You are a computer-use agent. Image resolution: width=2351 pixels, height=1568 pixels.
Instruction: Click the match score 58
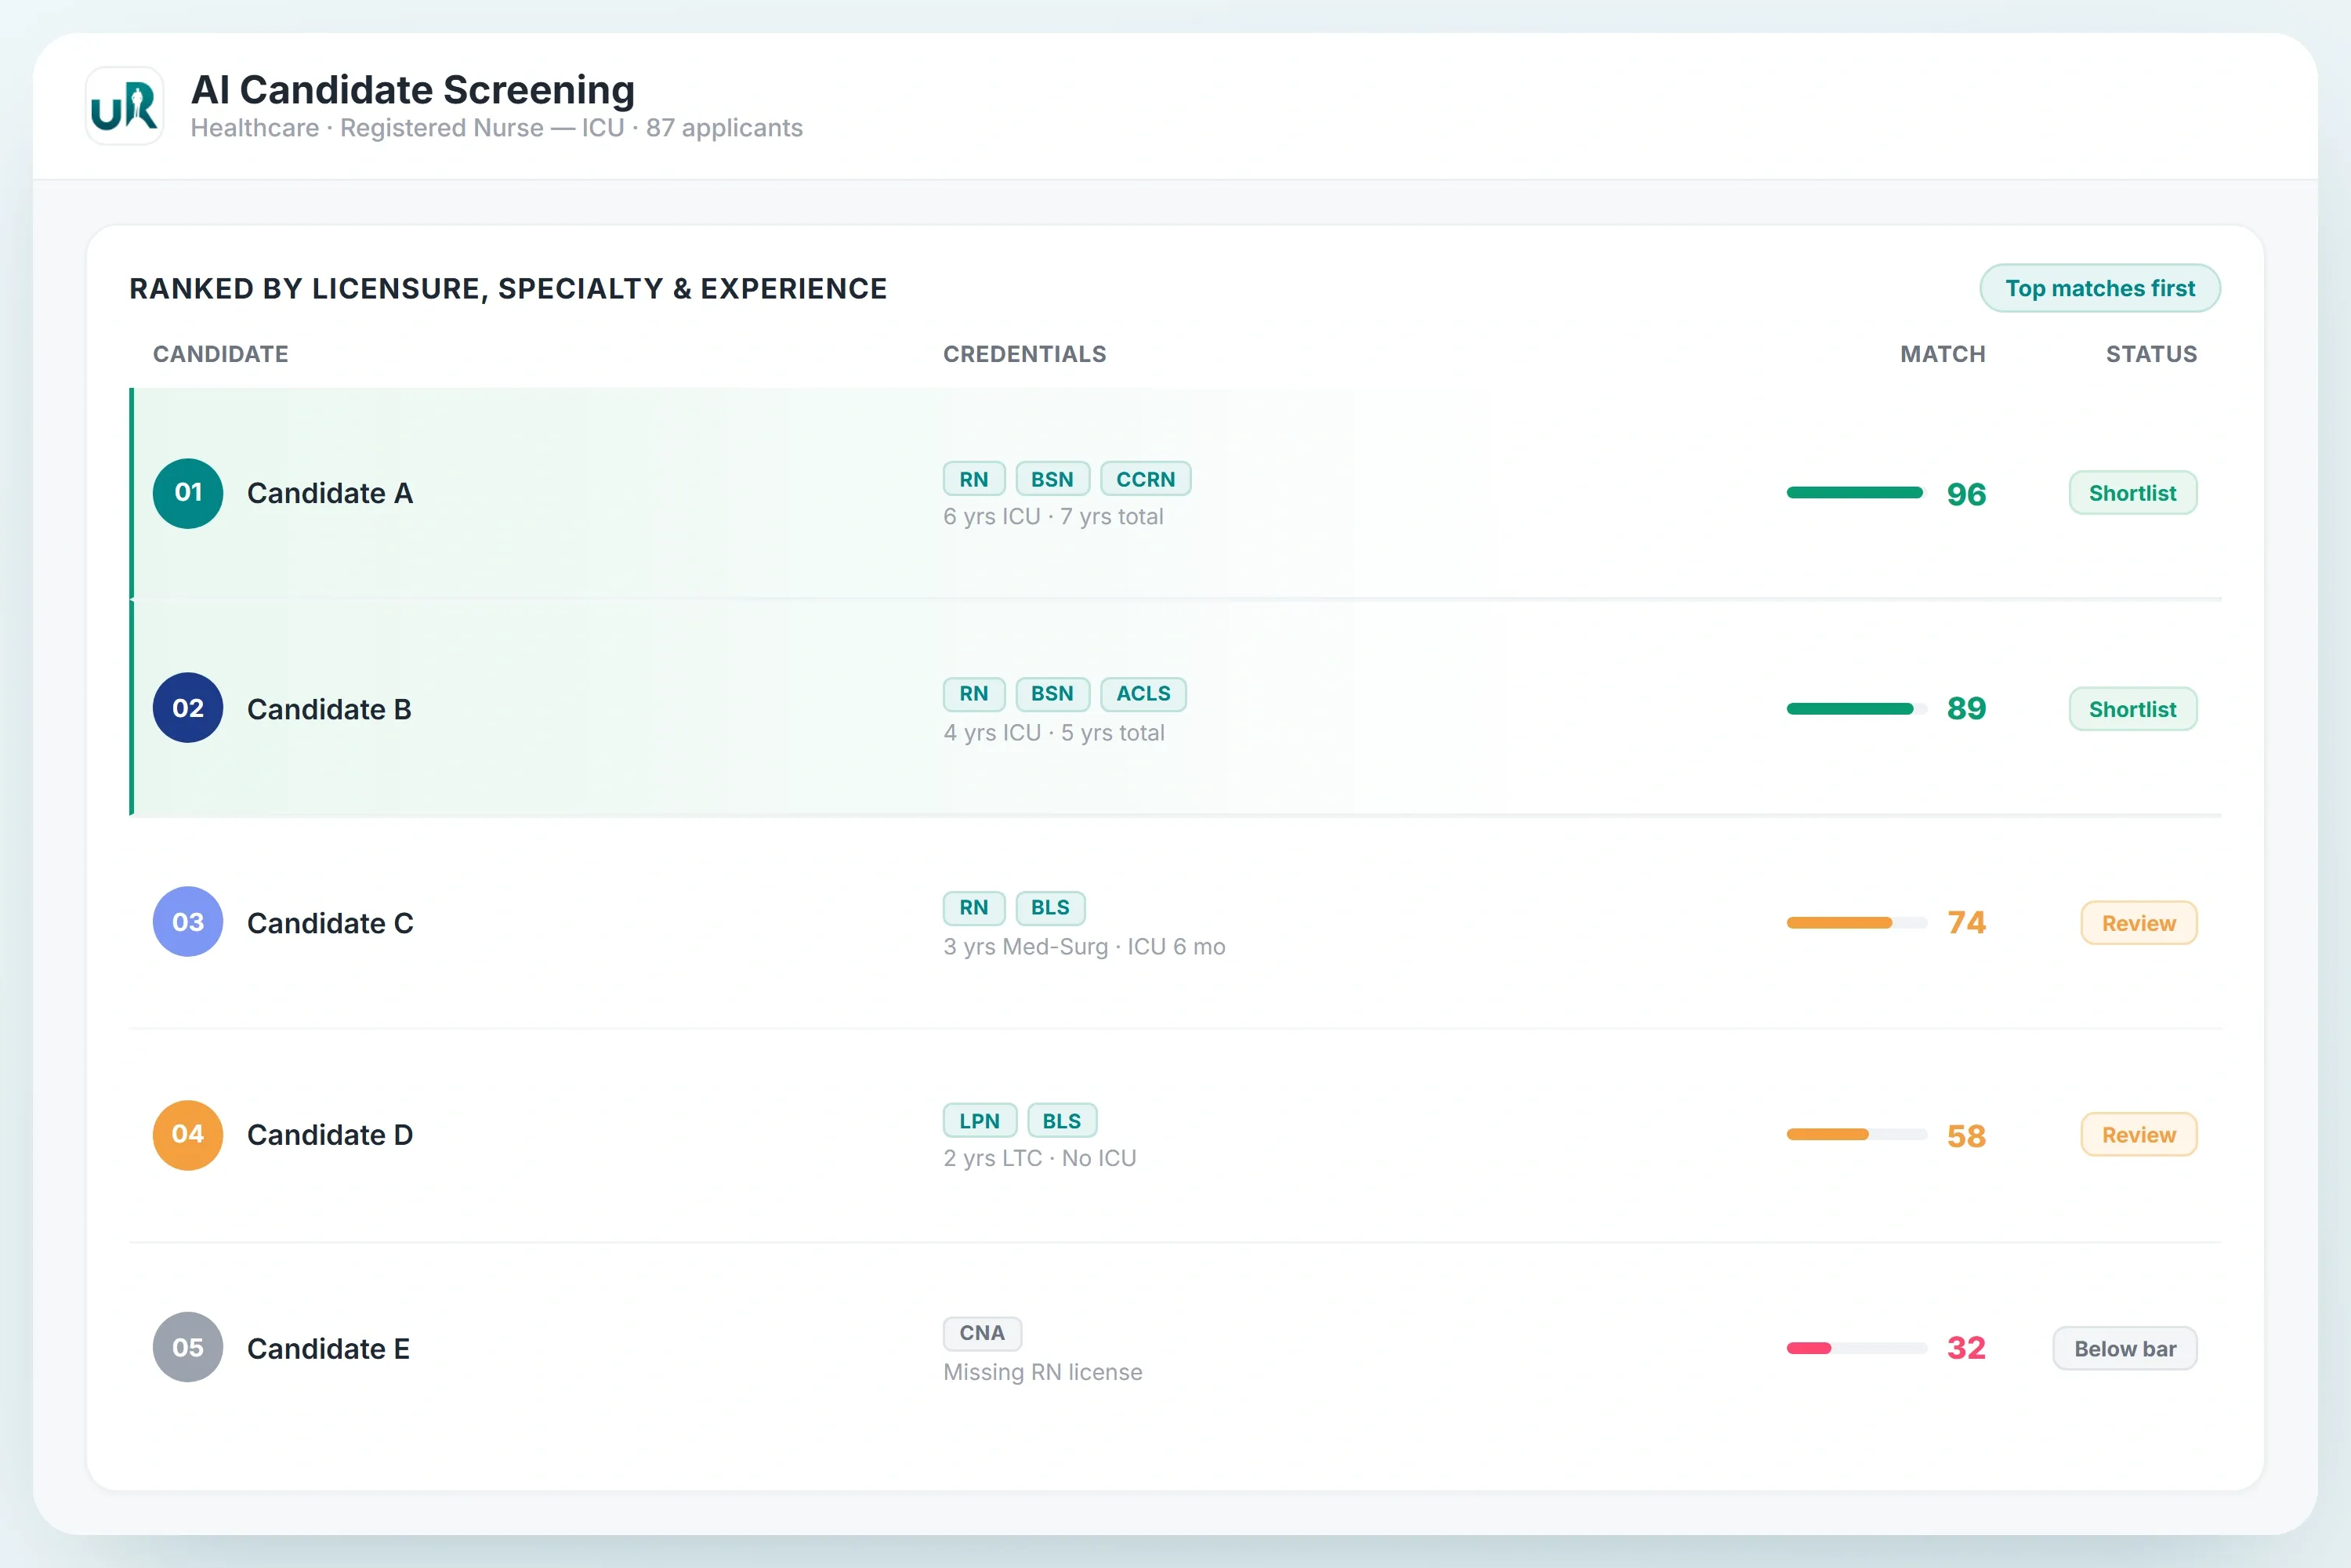[x=1966, y=1136]
